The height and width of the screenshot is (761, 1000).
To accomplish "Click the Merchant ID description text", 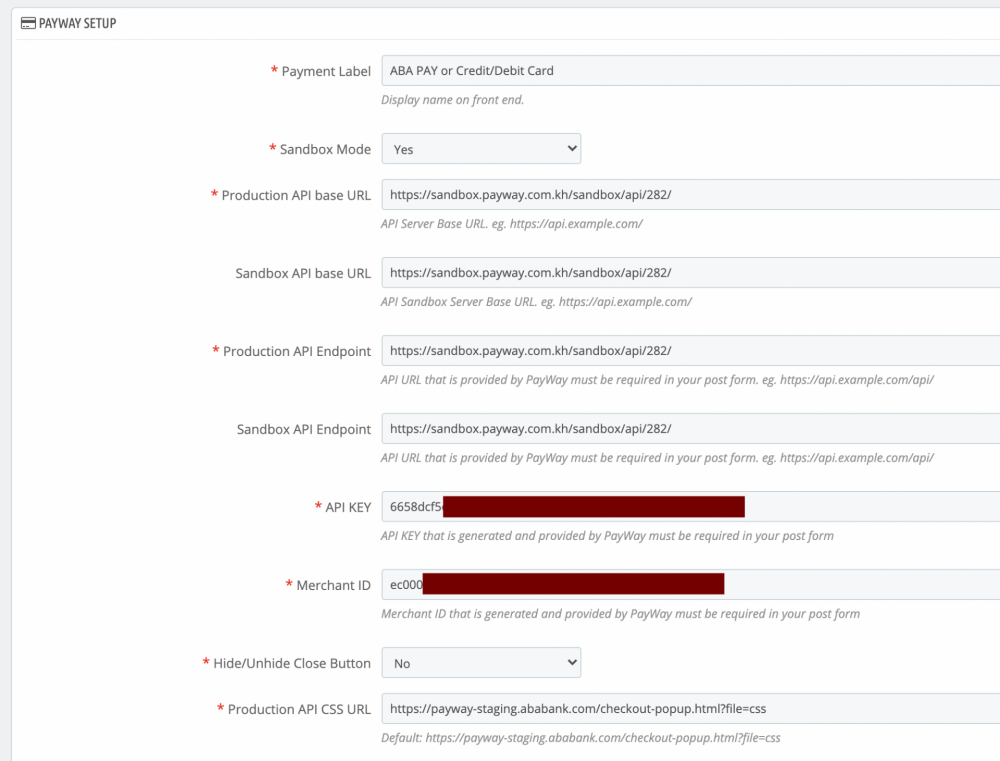I will point(621,613).
